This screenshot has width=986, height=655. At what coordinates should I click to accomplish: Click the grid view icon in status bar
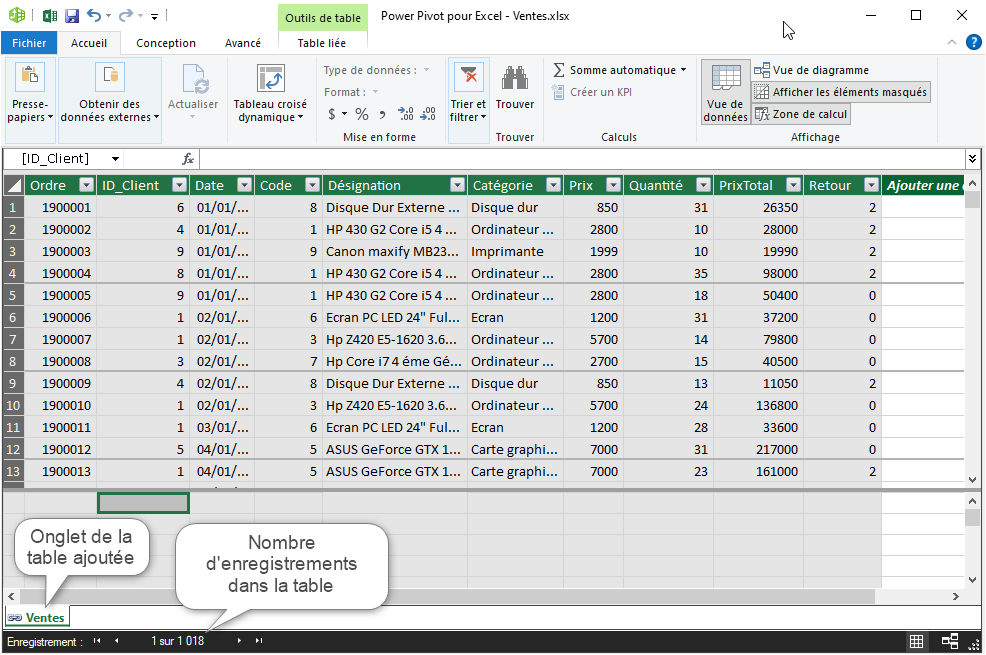pyautogui.click(x=916, y=641)
